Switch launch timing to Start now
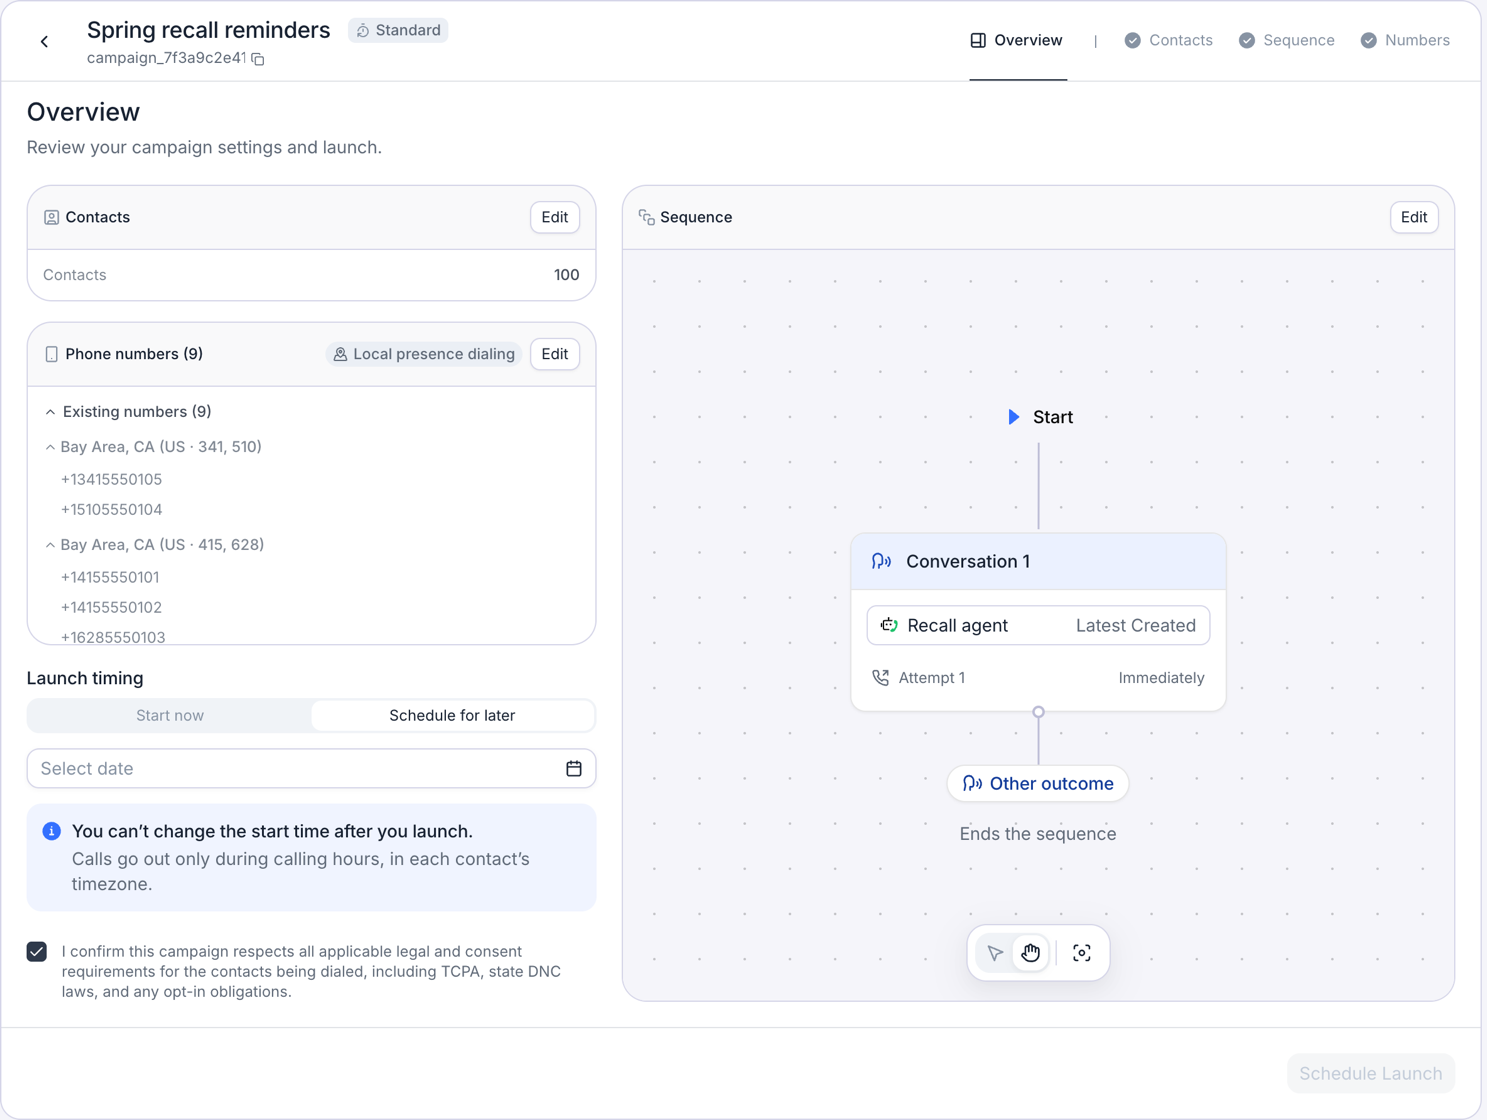The image size is (1487, 1120). pos(170,715)
